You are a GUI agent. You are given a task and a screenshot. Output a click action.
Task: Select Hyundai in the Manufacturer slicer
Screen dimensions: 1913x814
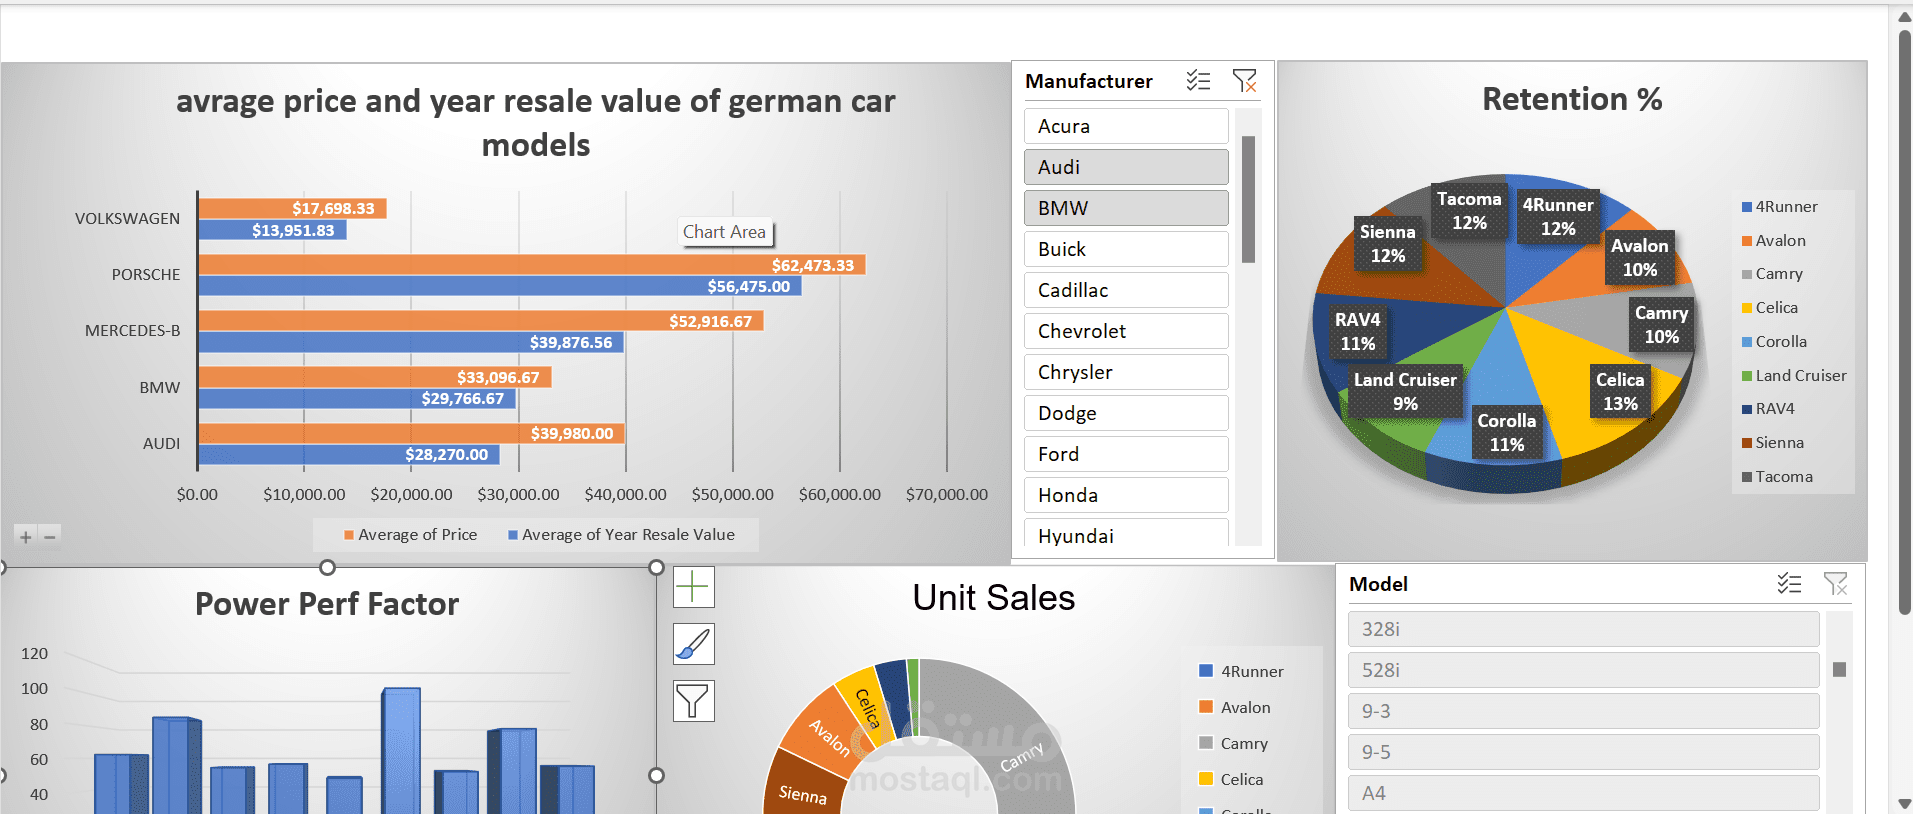point(1126,533)
